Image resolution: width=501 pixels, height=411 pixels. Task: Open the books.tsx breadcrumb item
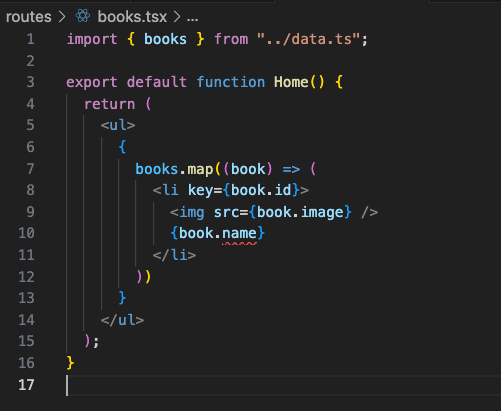coord(132,17)
